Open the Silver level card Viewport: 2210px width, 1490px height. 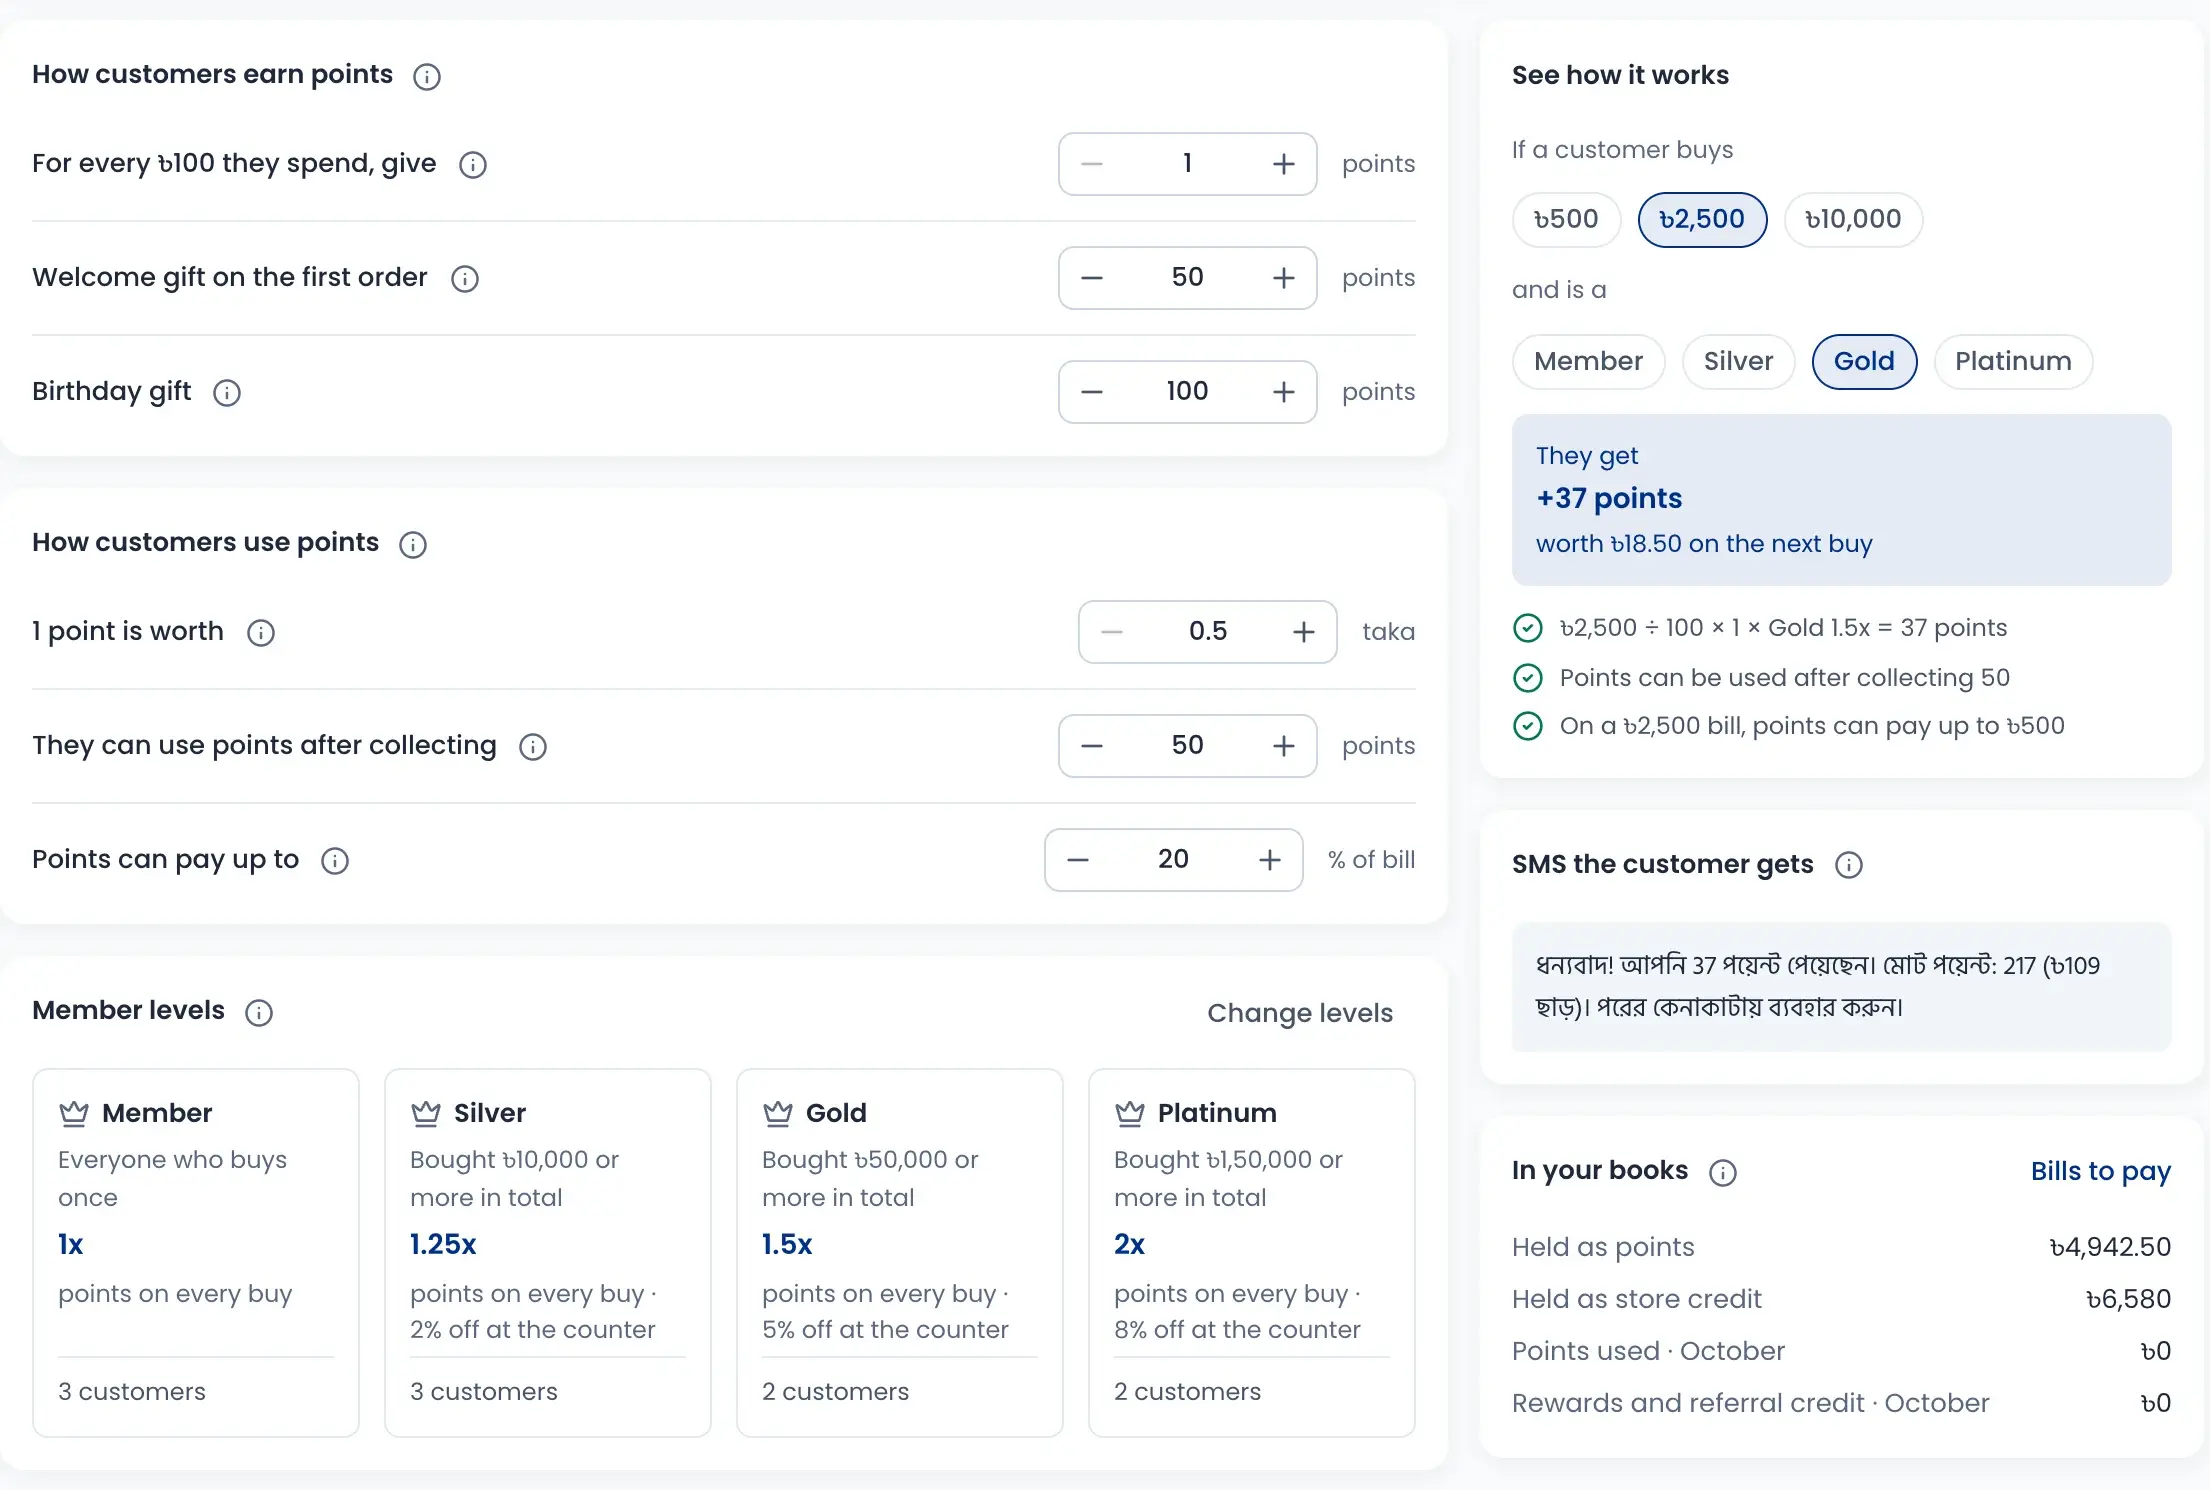548,1253
